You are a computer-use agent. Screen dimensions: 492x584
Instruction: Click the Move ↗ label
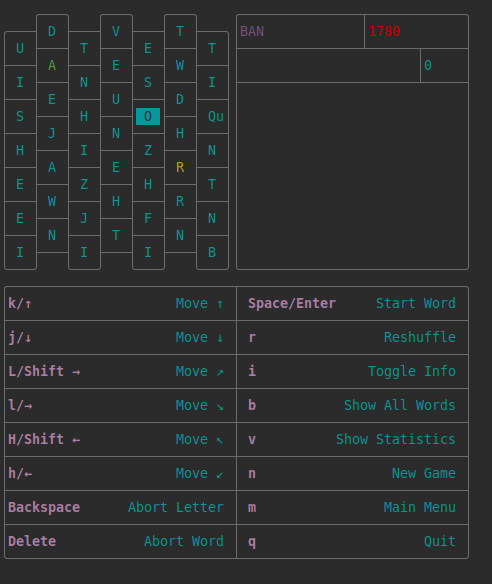(200, 371)
